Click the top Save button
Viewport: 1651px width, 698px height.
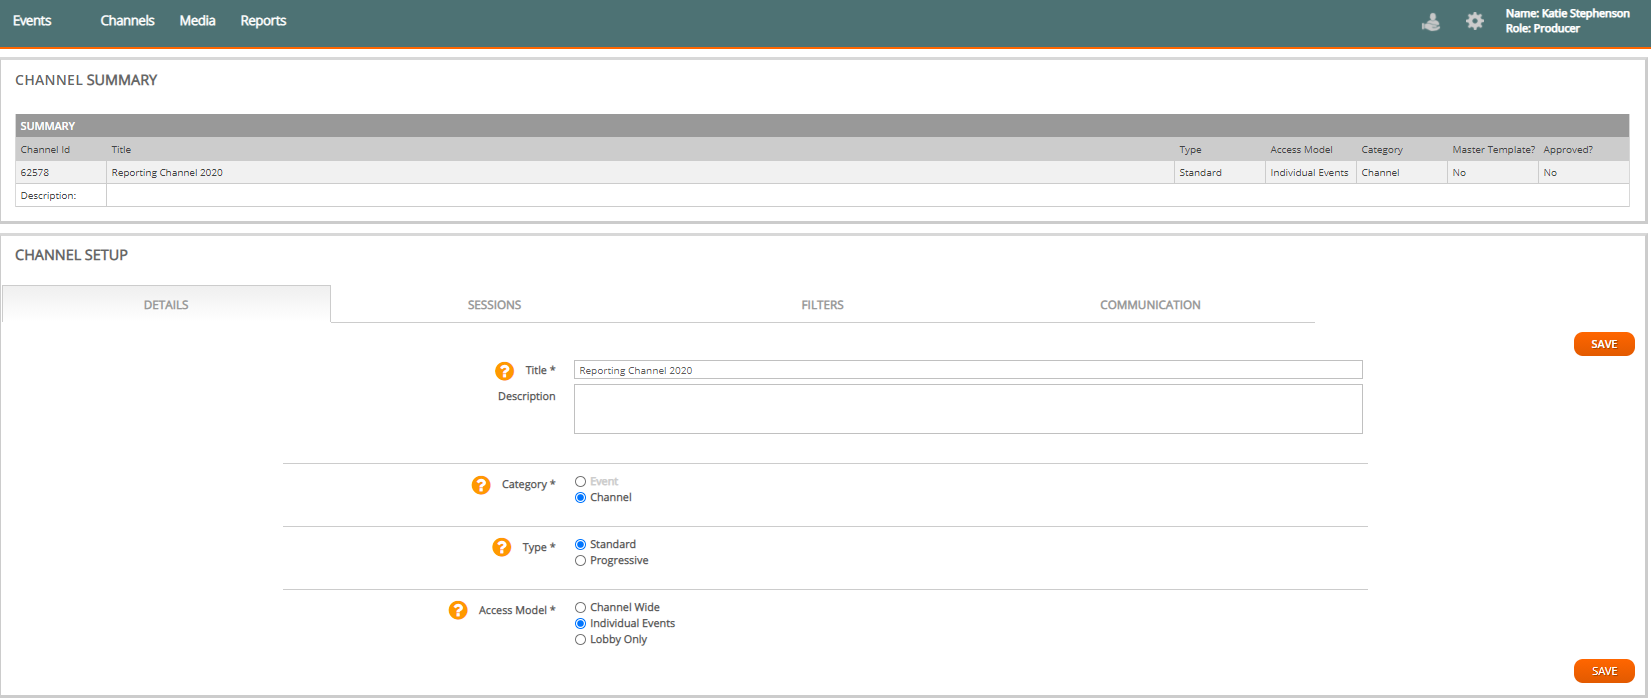[x=1604, y=344]
